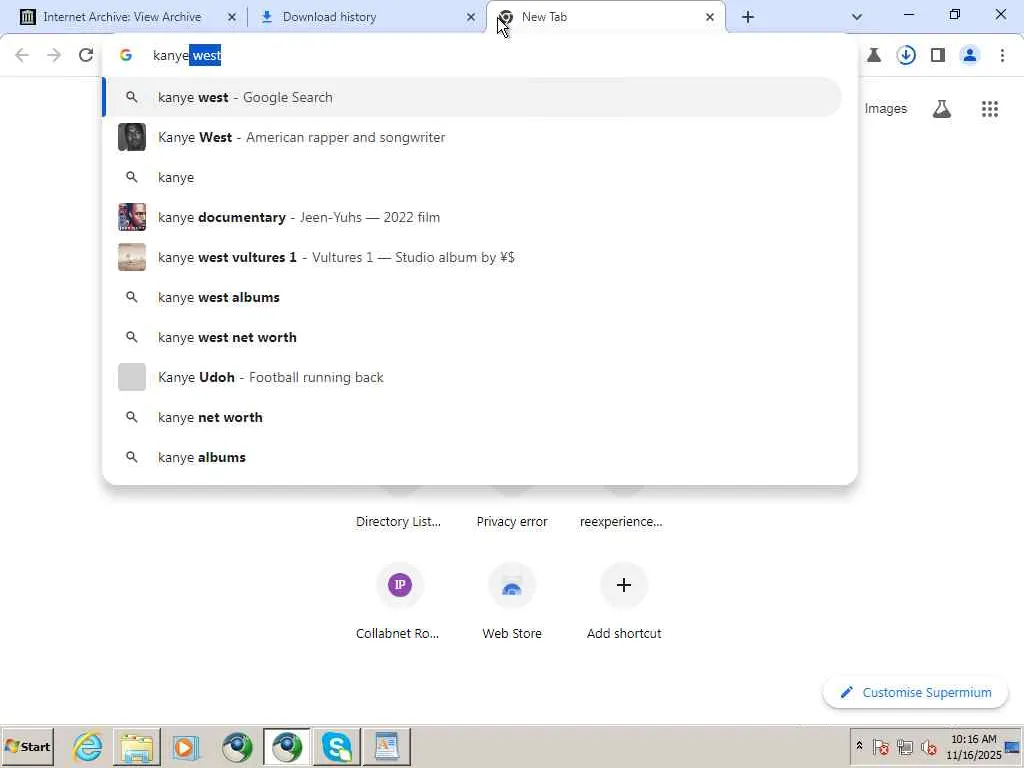Close the Download history tab

coord(470,17)
